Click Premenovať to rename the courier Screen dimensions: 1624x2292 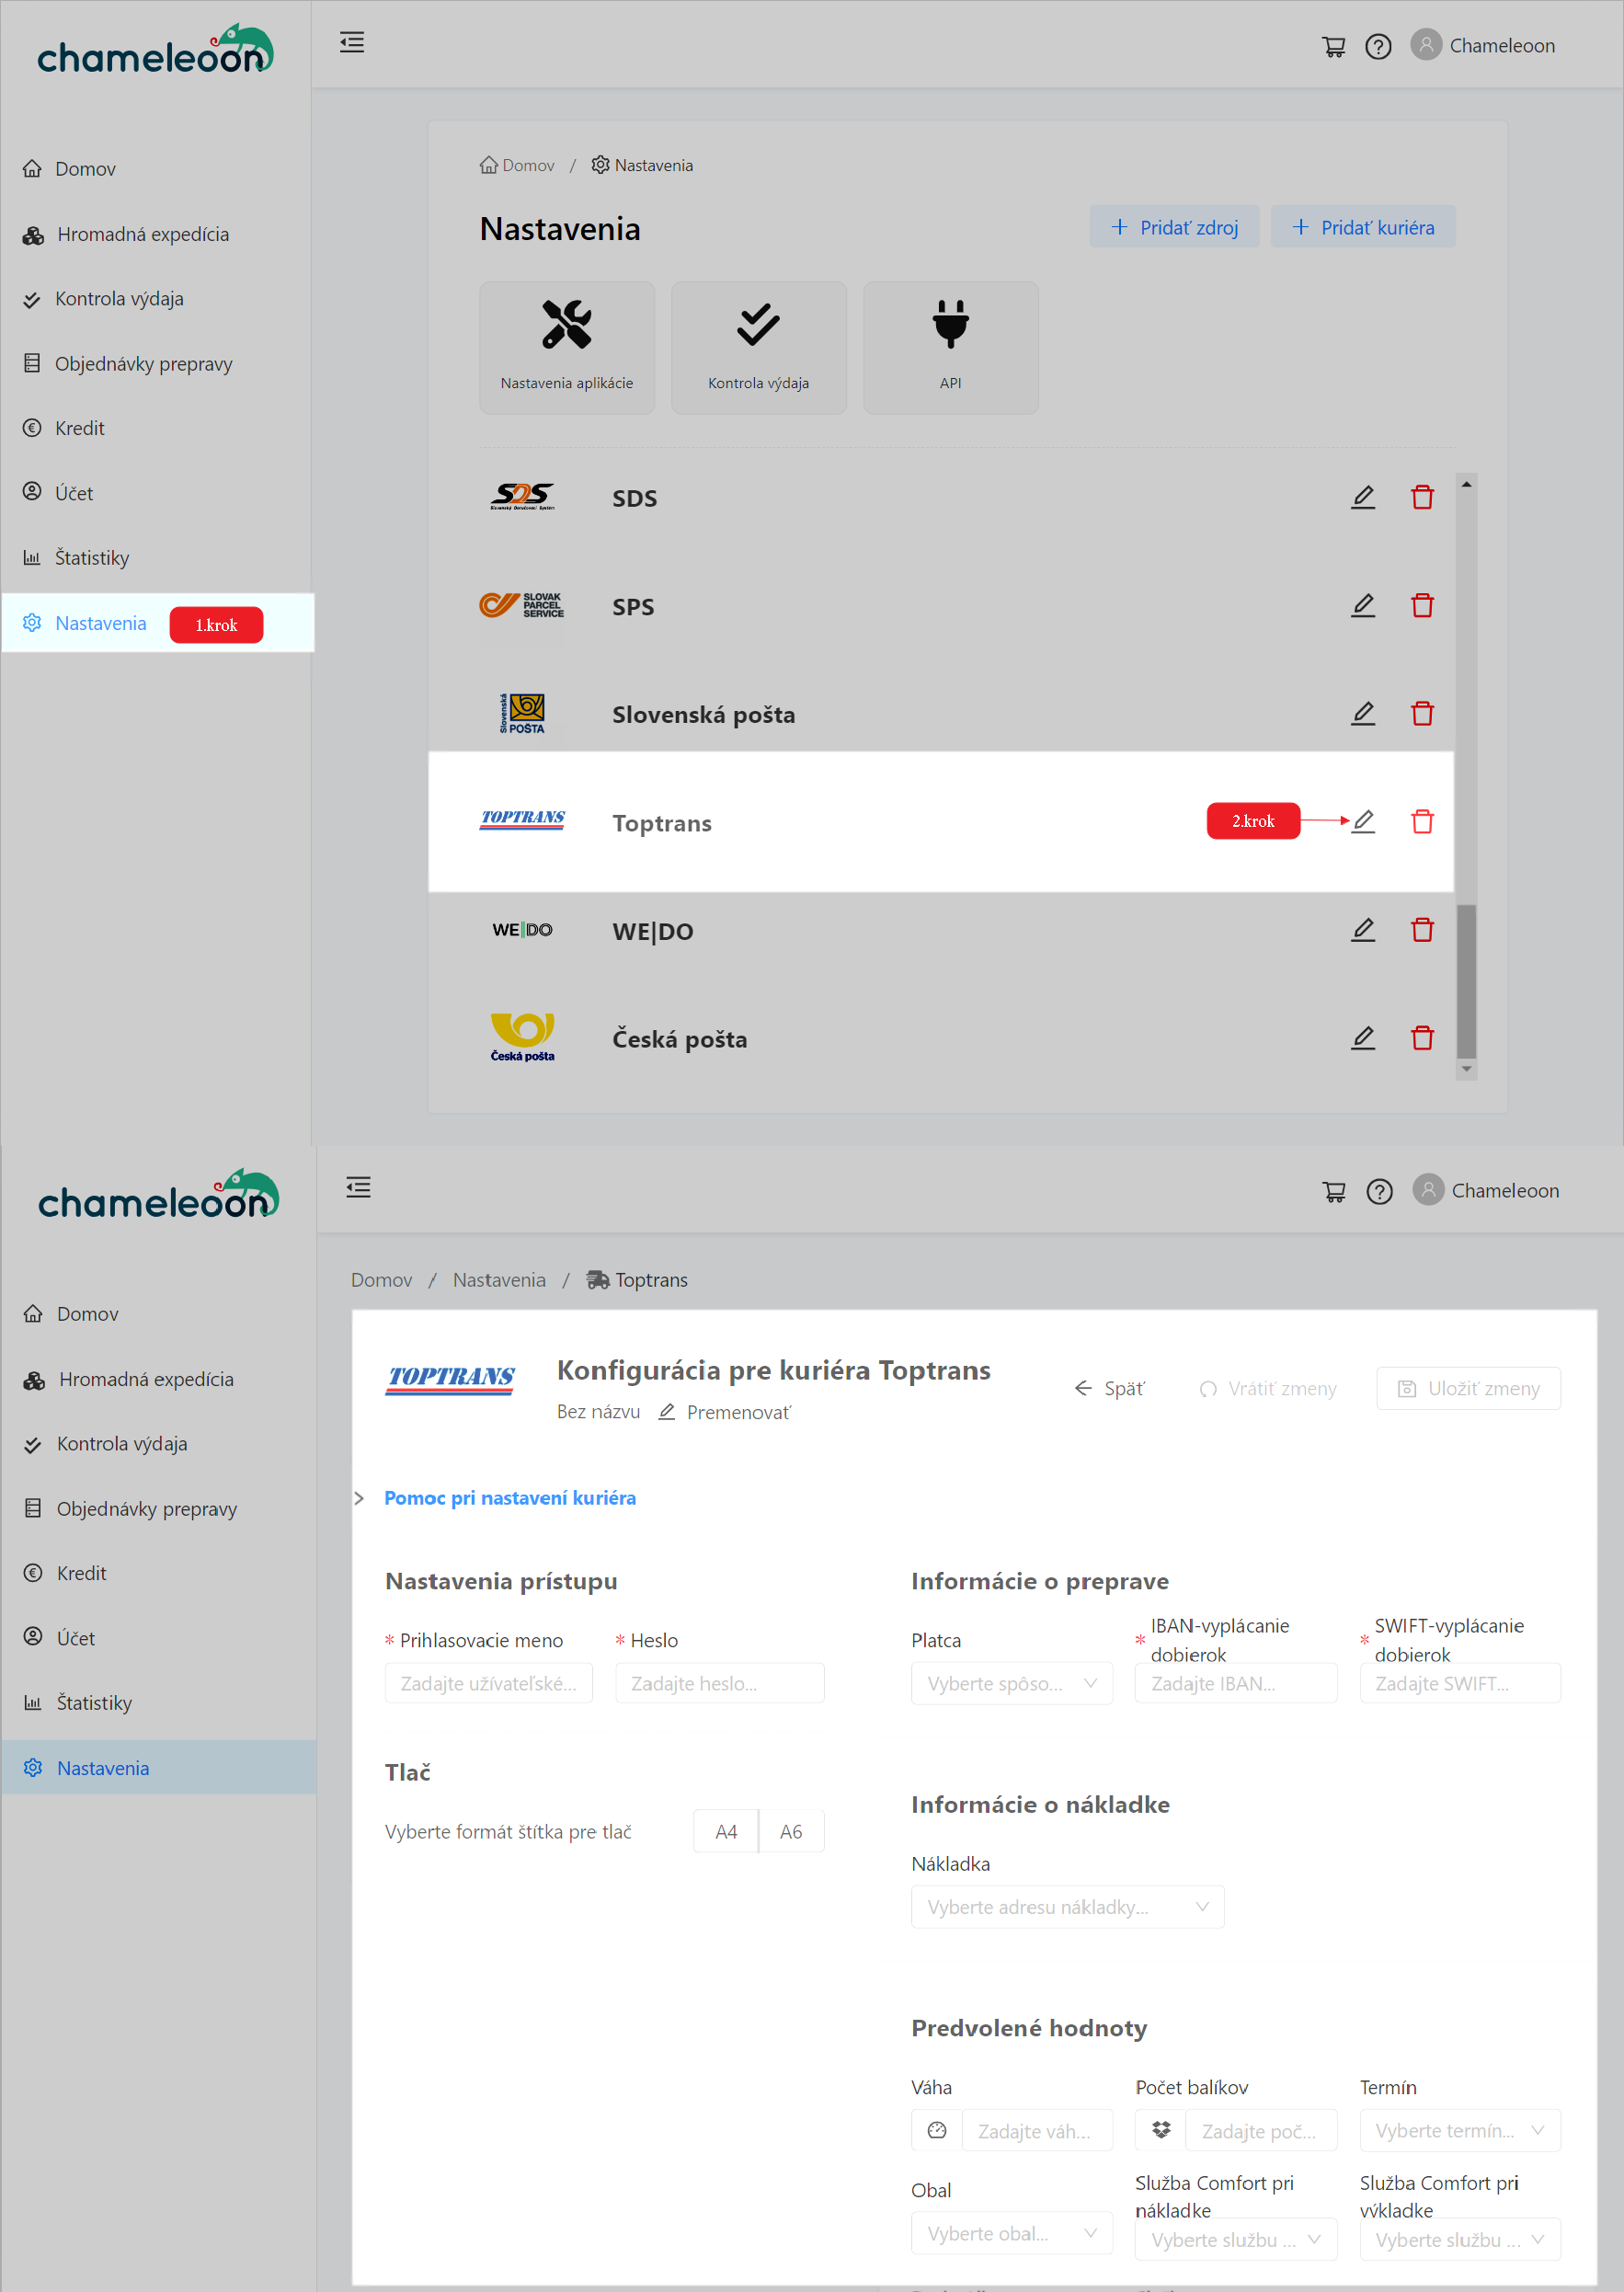[725, 1413]
